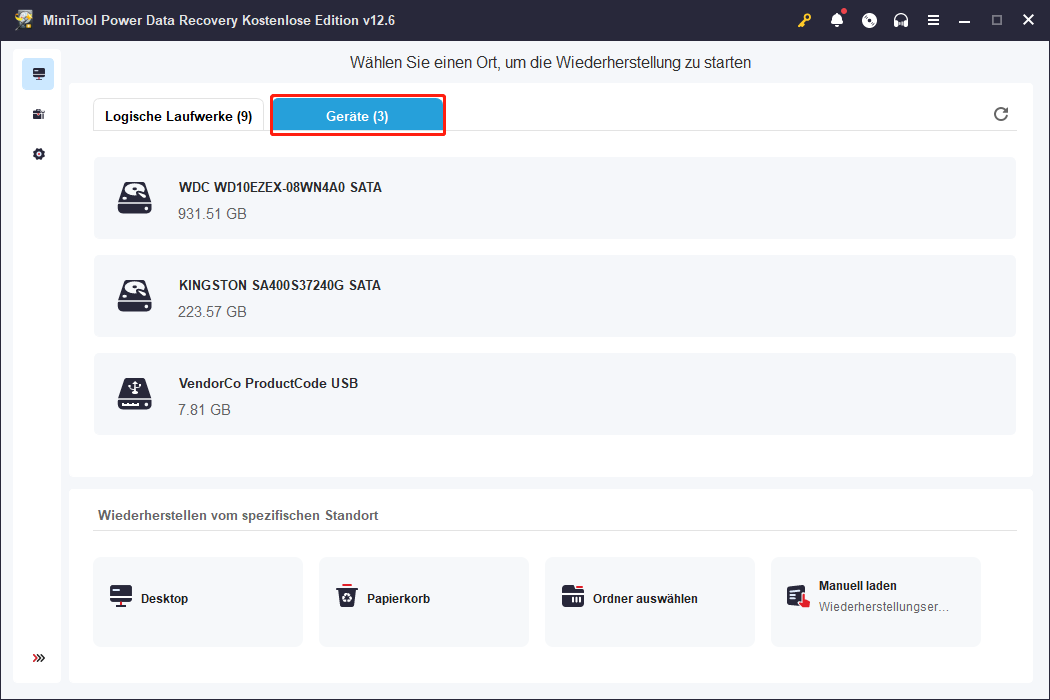
Task: Open Manuell laden recovery result
Action: click(876, 602)
